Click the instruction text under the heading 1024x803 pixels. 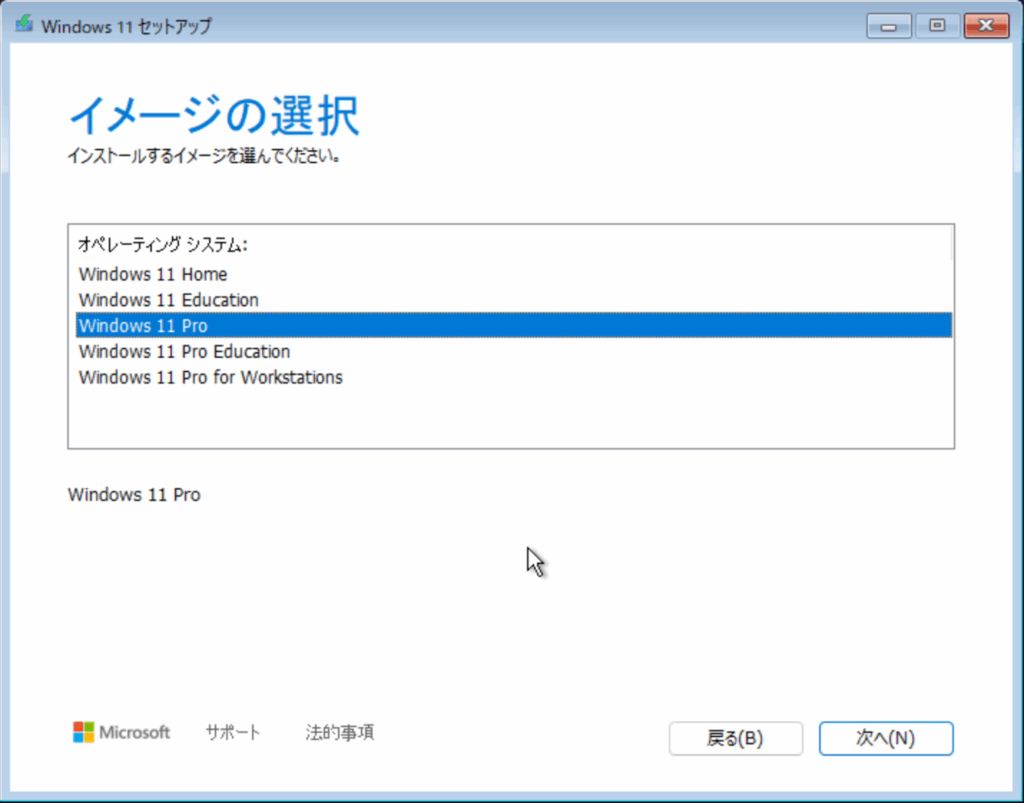point(203,157)
